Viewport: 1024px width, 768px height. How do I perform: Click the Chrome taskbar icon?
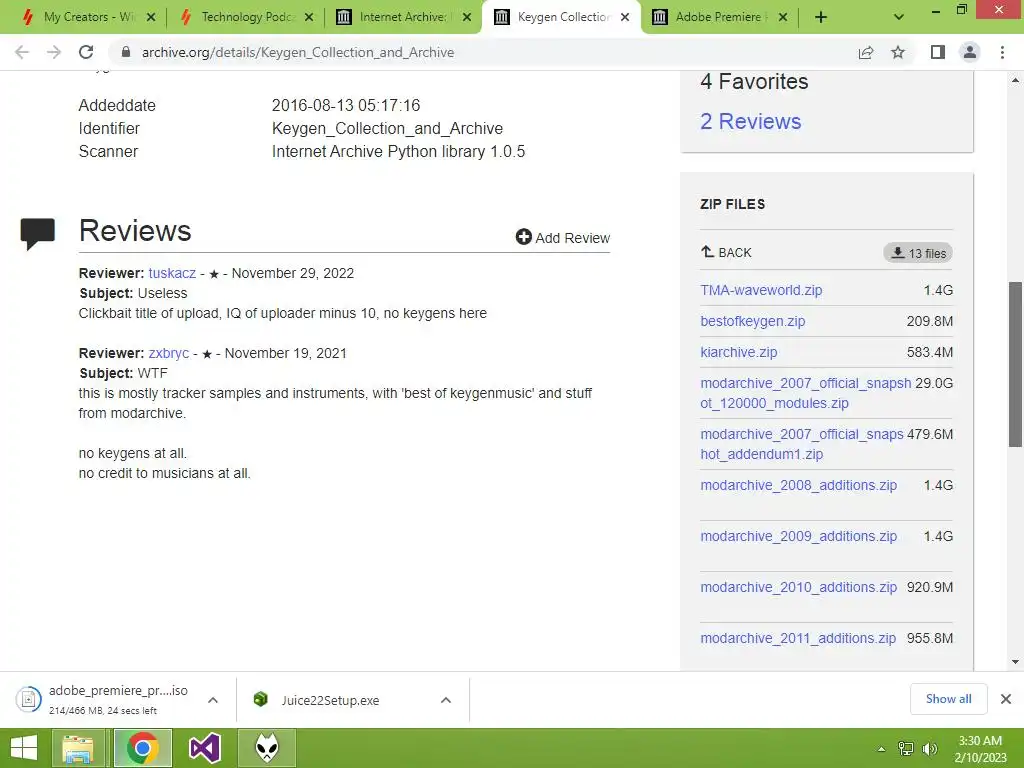coord(142,748)
